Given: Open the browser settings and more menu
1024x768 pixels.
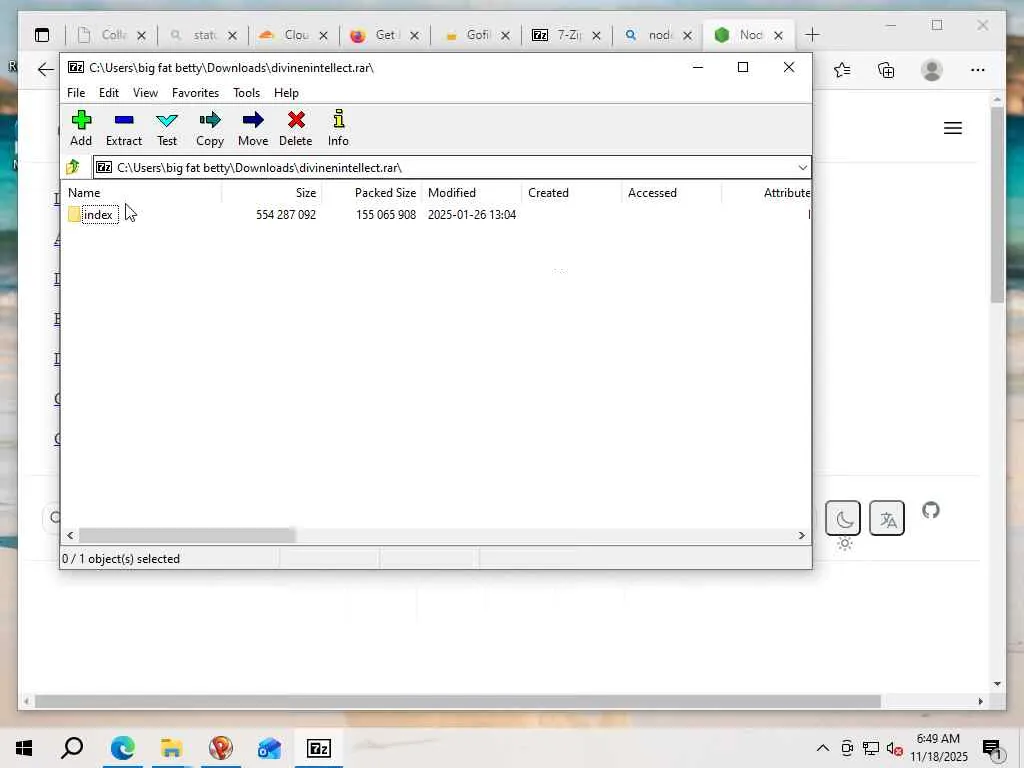Looking at the screenshot, I should tap(978, 70).
